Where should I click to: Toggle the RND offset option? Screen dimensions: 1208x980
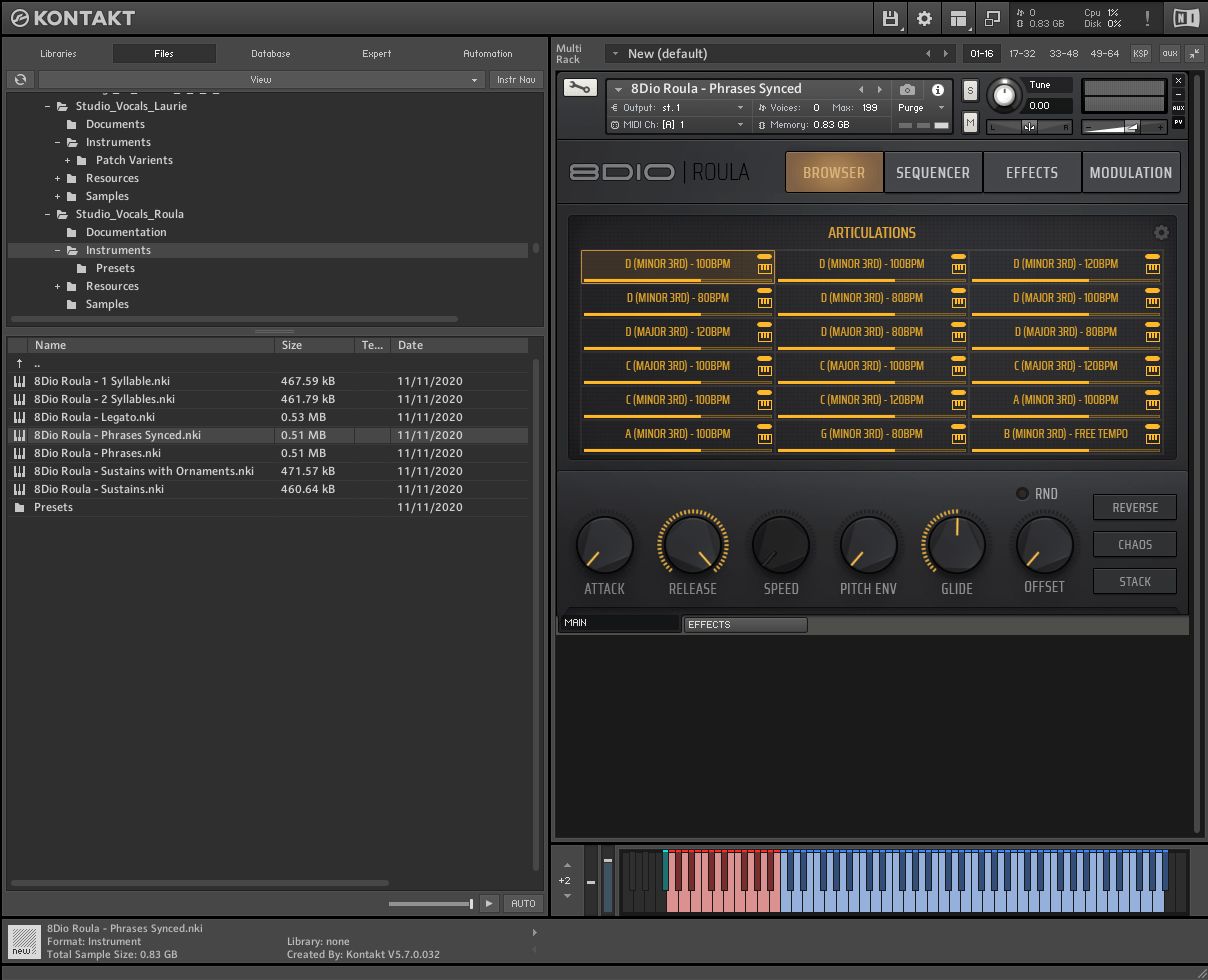tap(1021, 493)
